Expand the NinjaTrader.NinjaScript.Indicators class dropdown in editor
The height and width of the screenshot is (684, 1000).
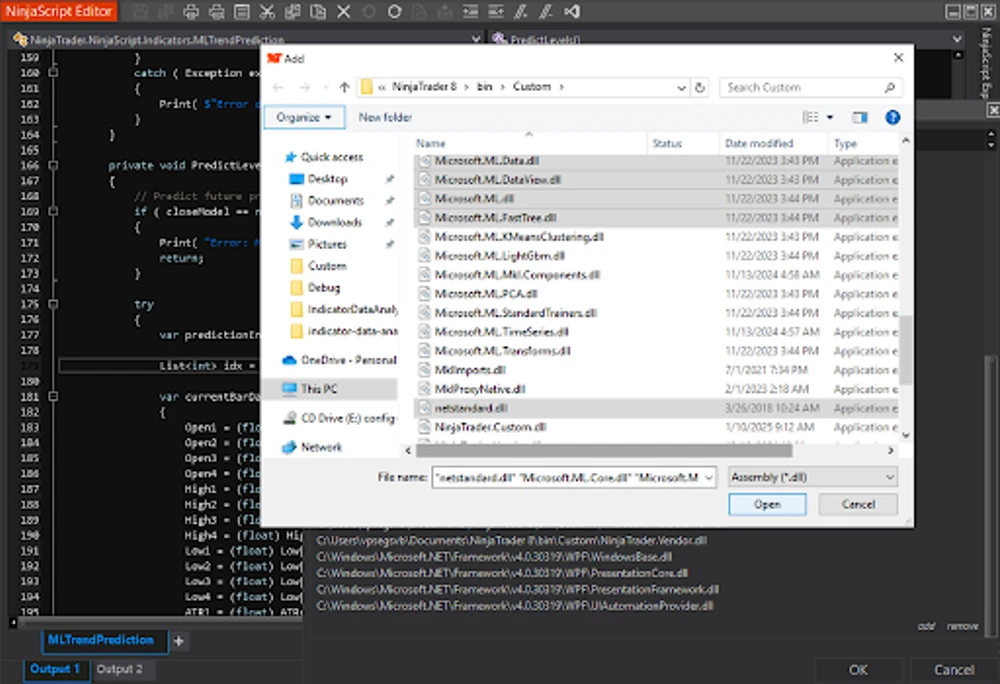click(475, 40)
